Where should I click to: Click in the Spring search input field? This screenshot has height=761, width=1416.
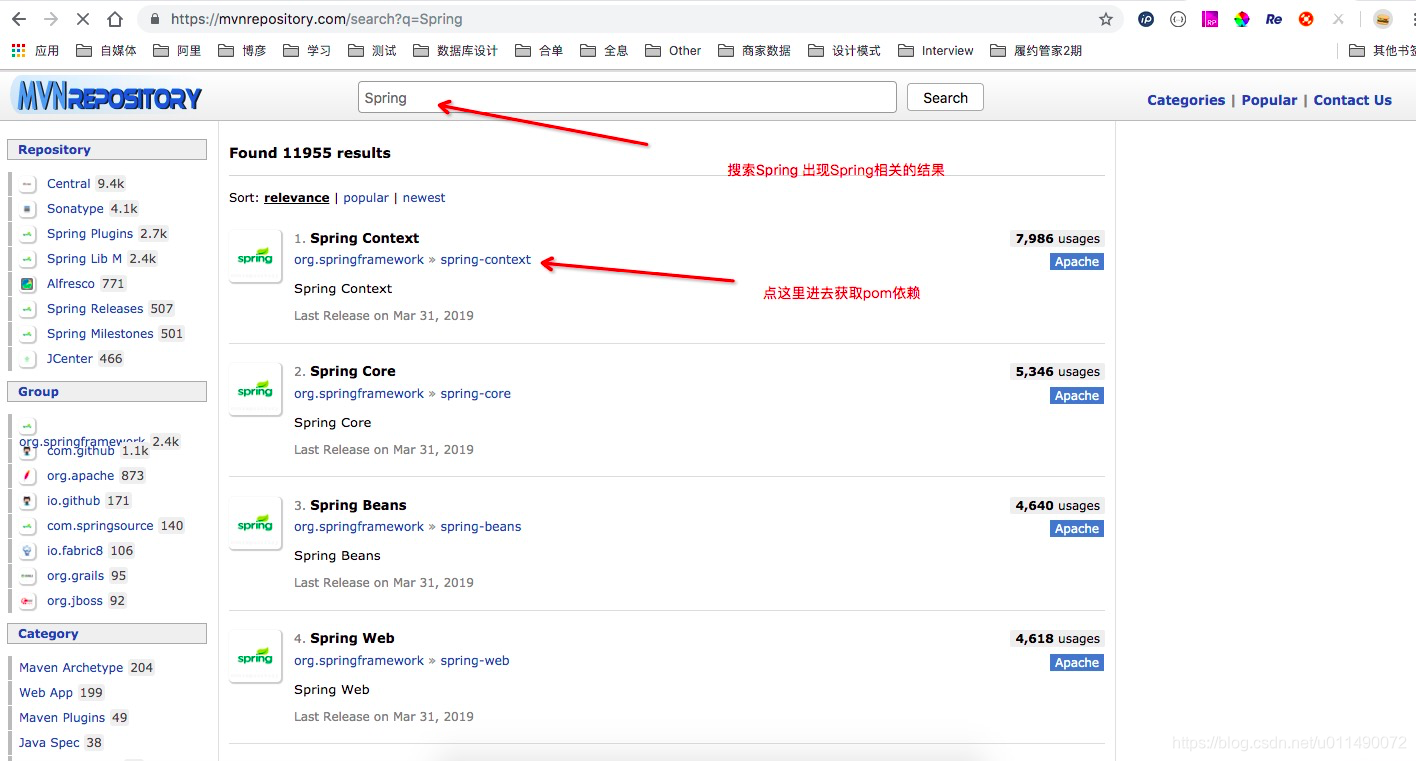pos(627,97)
